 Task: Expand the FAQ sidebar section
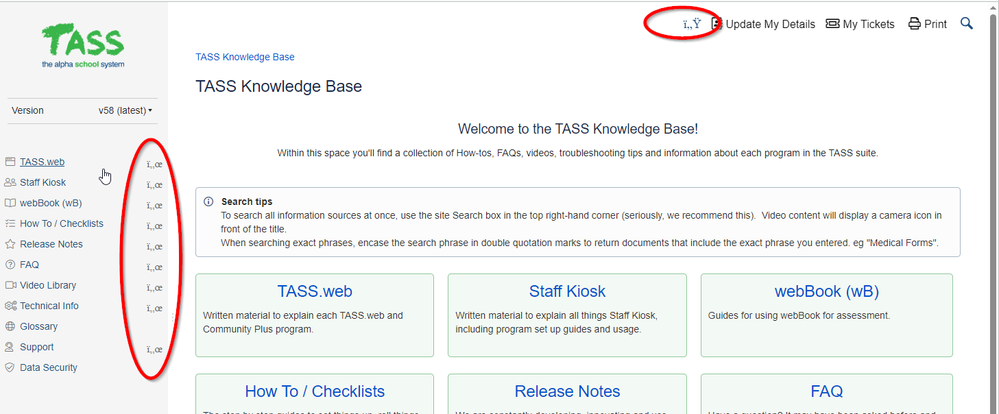pos(154,268)
